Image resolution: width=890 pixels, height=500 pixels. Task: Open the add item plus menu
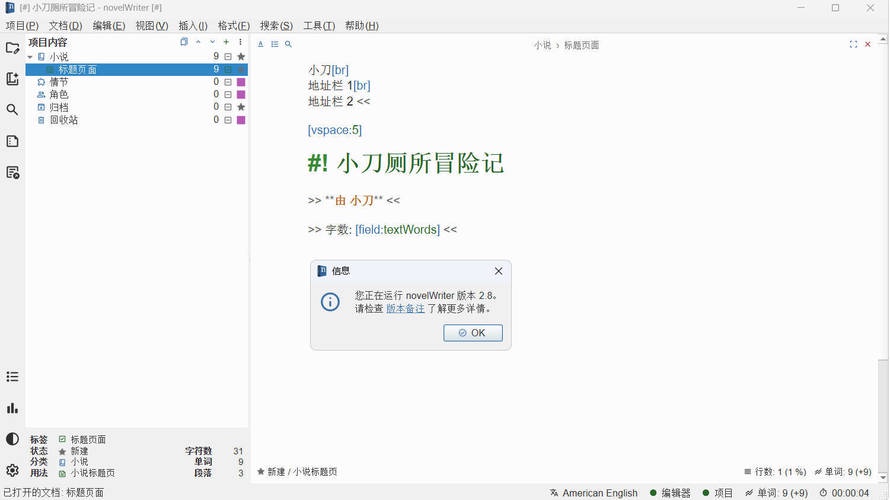(226, 42)
